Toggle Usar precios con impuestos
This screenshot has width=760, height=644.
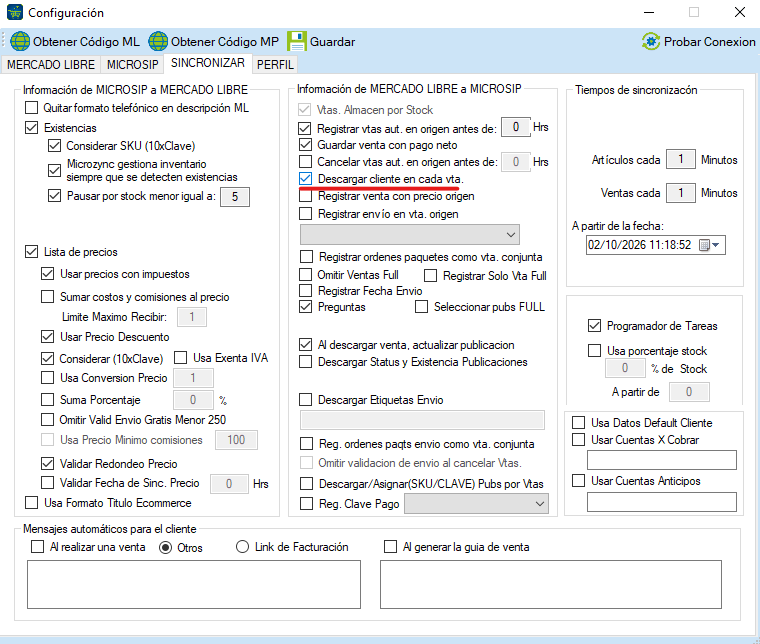tap(48, 274)
